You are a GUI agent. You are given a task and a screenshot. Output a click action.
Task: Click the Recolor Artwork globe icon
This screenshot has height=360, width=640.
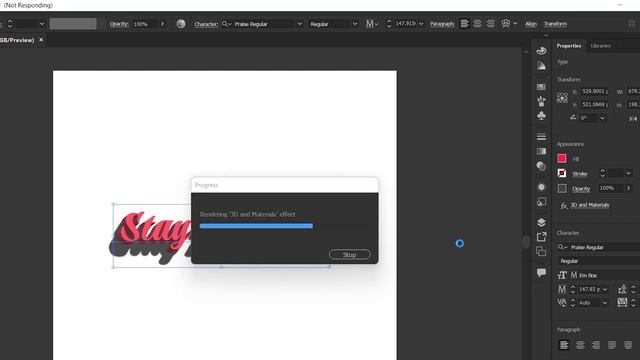(x=181, y=24)
